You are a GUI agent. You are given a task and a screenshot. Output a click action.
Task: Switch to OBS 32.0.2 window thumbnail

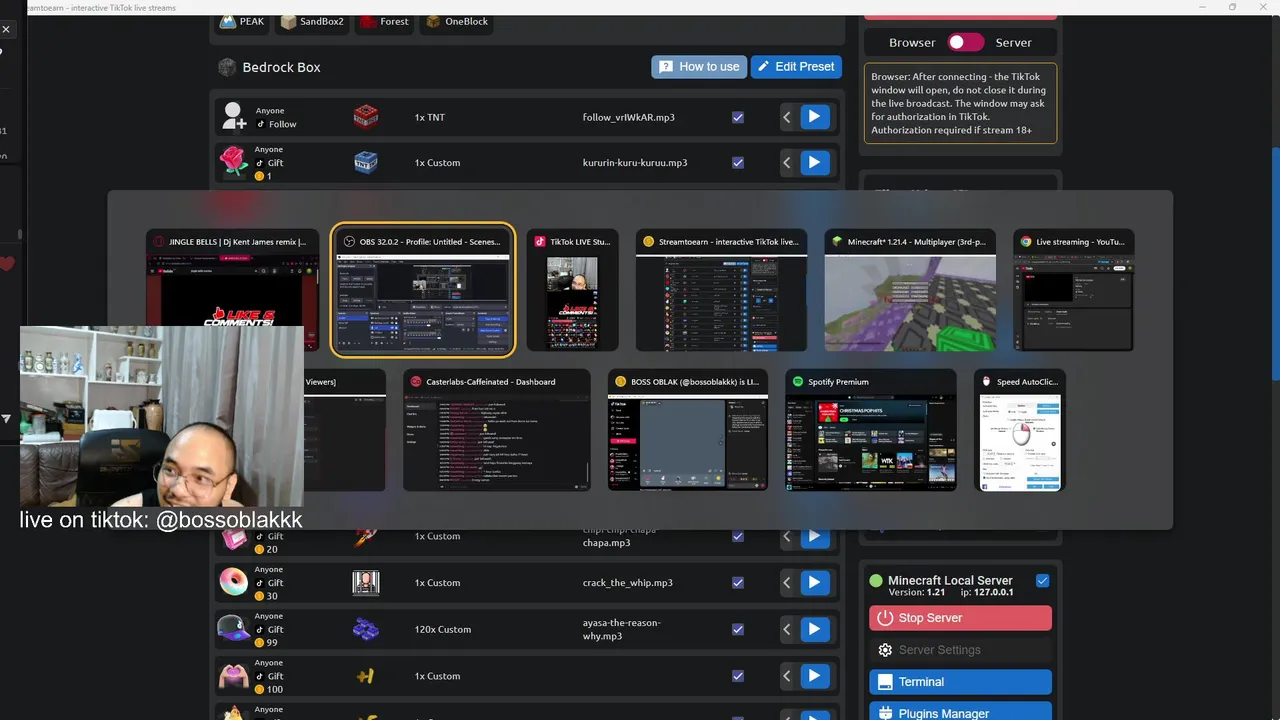[x=423, y=290]
